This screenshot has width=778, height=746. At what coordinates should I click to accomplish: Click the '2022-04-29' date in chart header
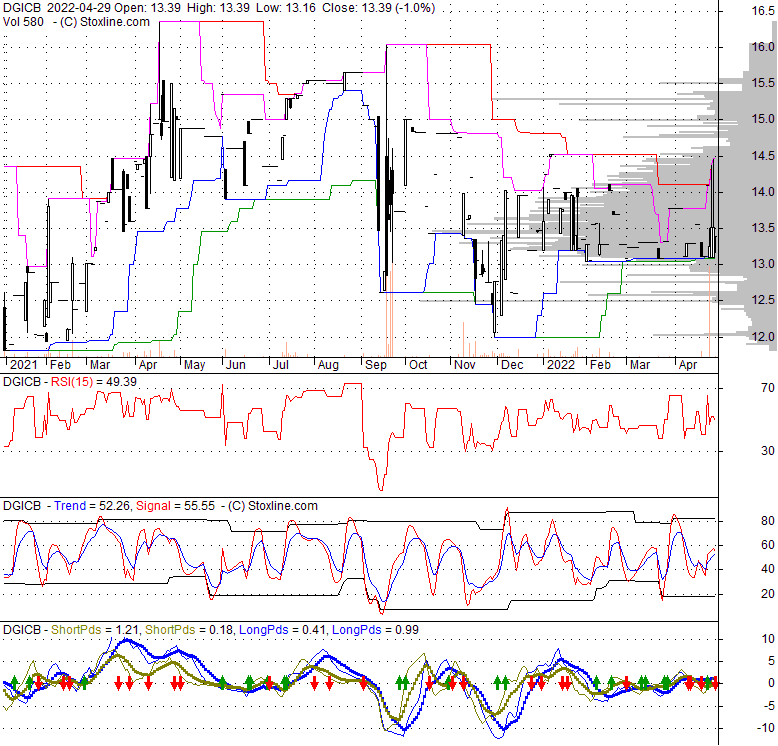coord(79,8)
